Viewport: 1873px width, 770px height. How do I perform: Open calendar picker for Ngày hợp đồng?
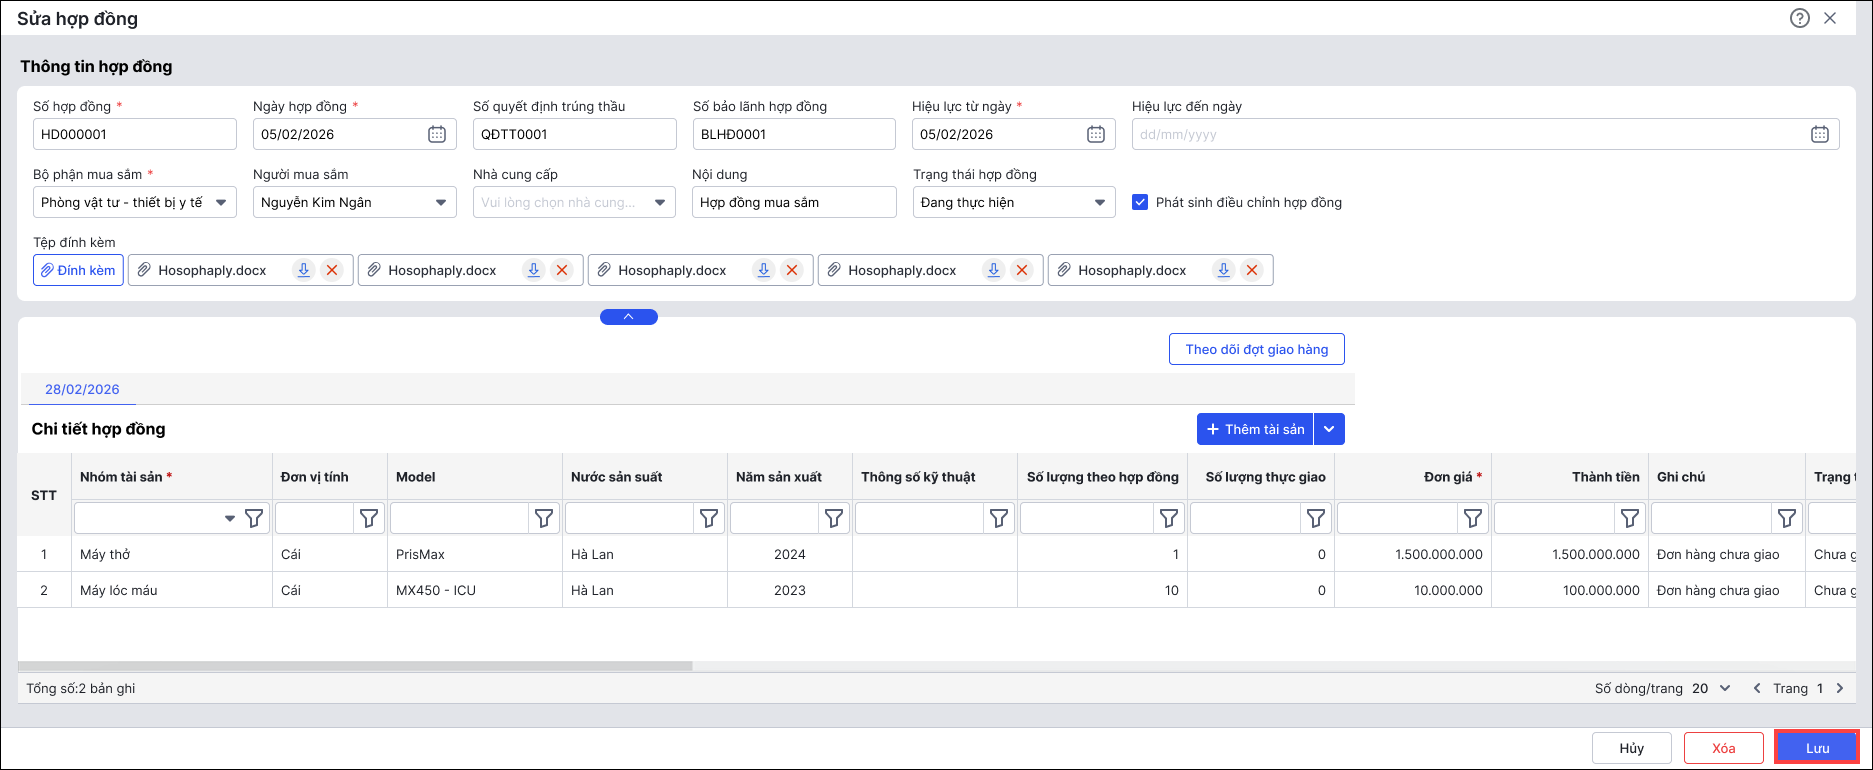437,134
